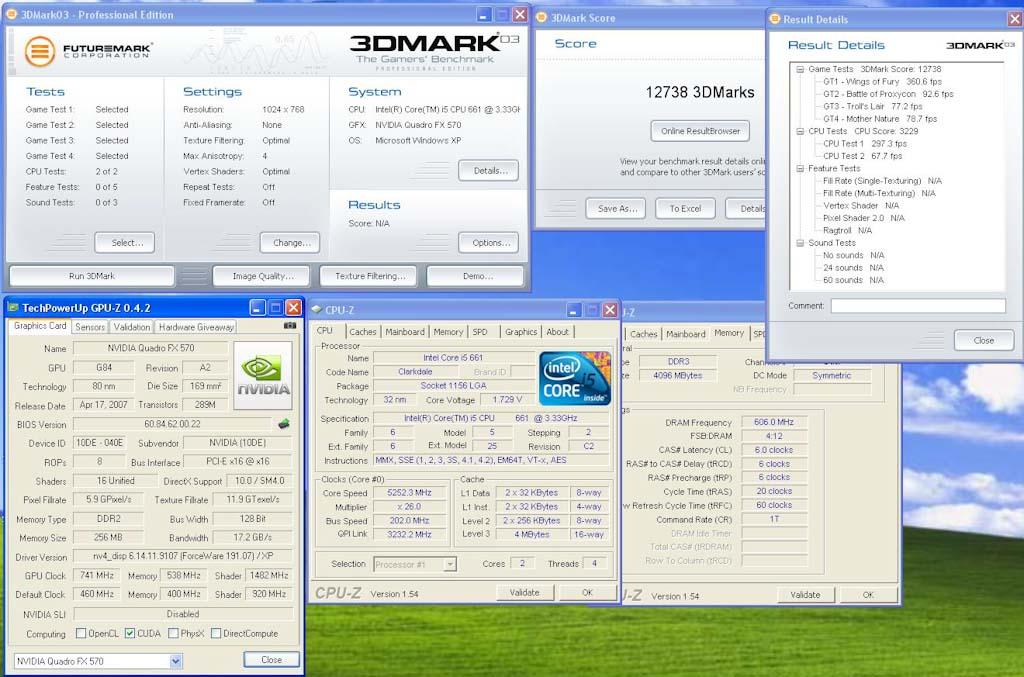
Task: Open the Graphics tab in front CPU-Z
Action: click(x=520, y=332)
